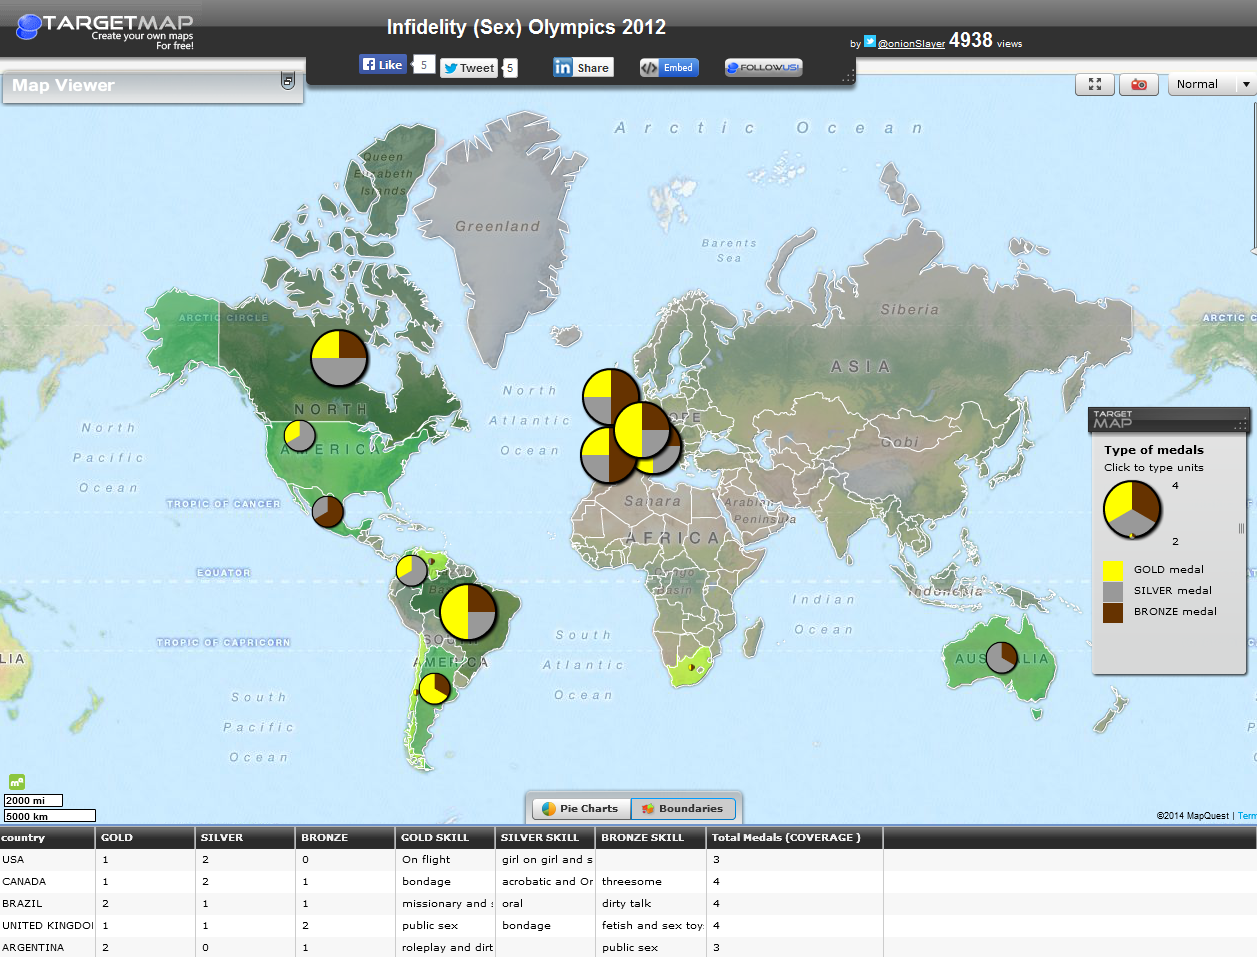Click the Twitter bird icon next to author

tap(870, 42)
